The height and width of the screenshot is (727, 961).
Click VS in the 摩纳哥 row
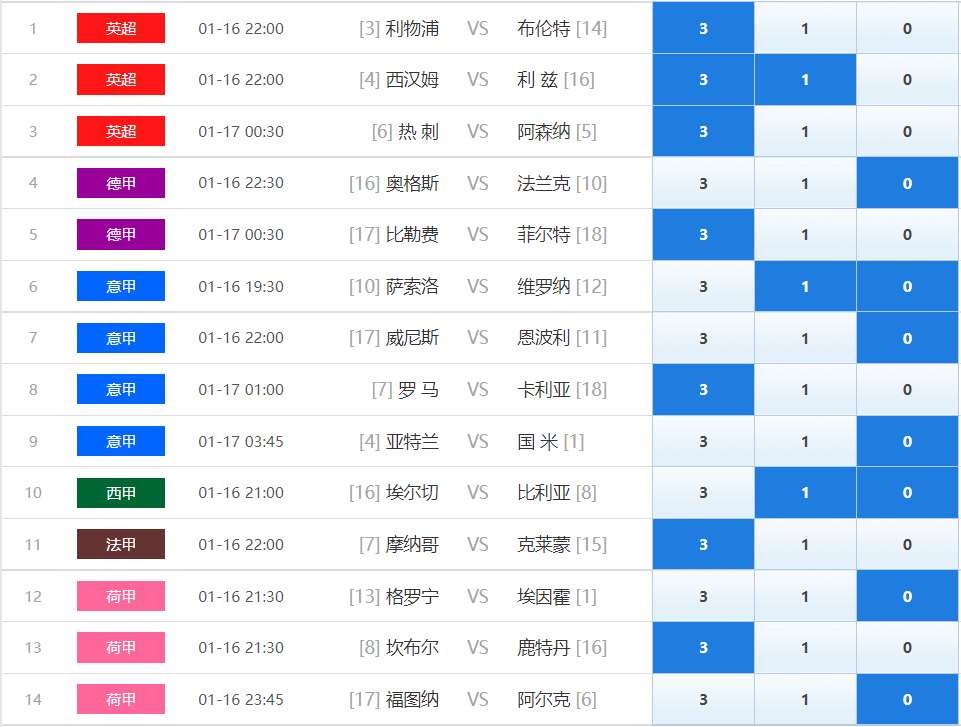tap(477, 544)
